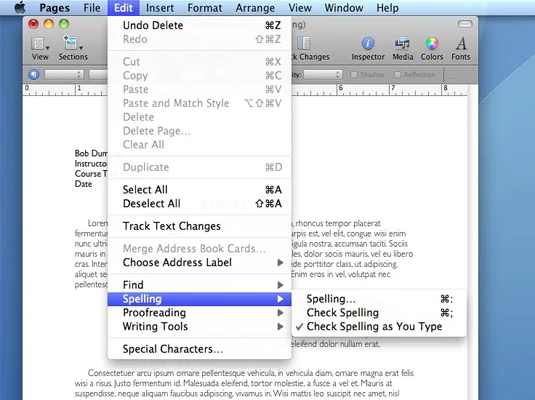Open the Inspector panel icon

368,44
